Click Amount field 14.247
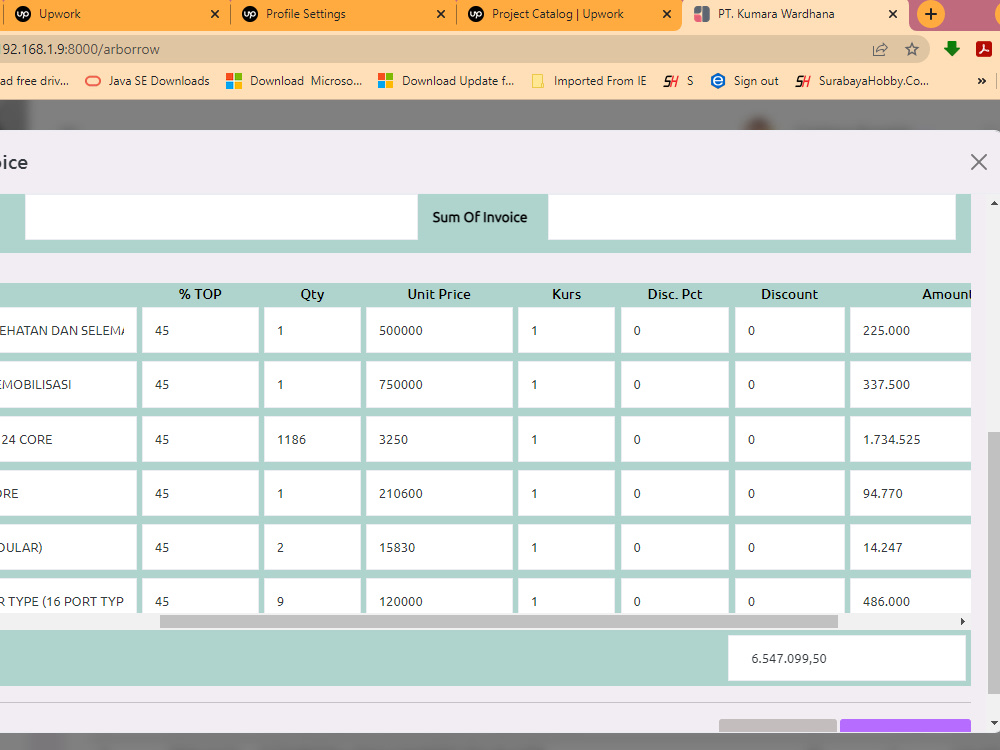Screen dimensions: 1000x750 (911, 547)
